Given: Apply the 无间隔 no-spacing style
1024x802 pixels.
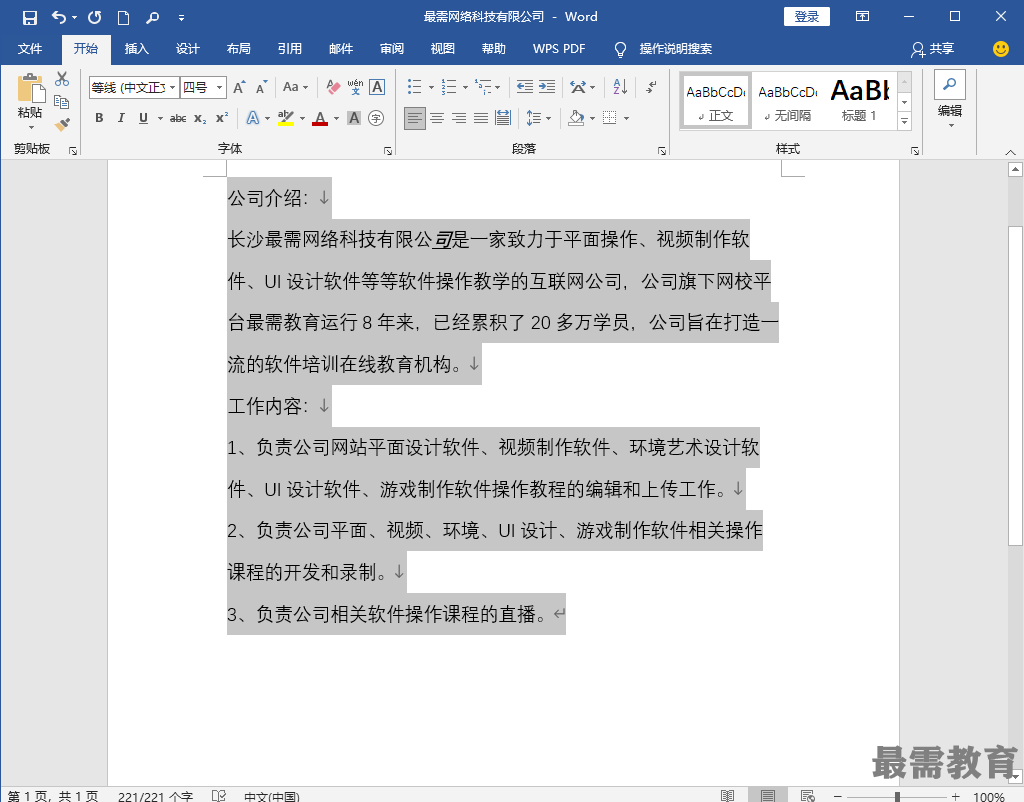Looking at the screenshot, I should click(x=788, y=101).
